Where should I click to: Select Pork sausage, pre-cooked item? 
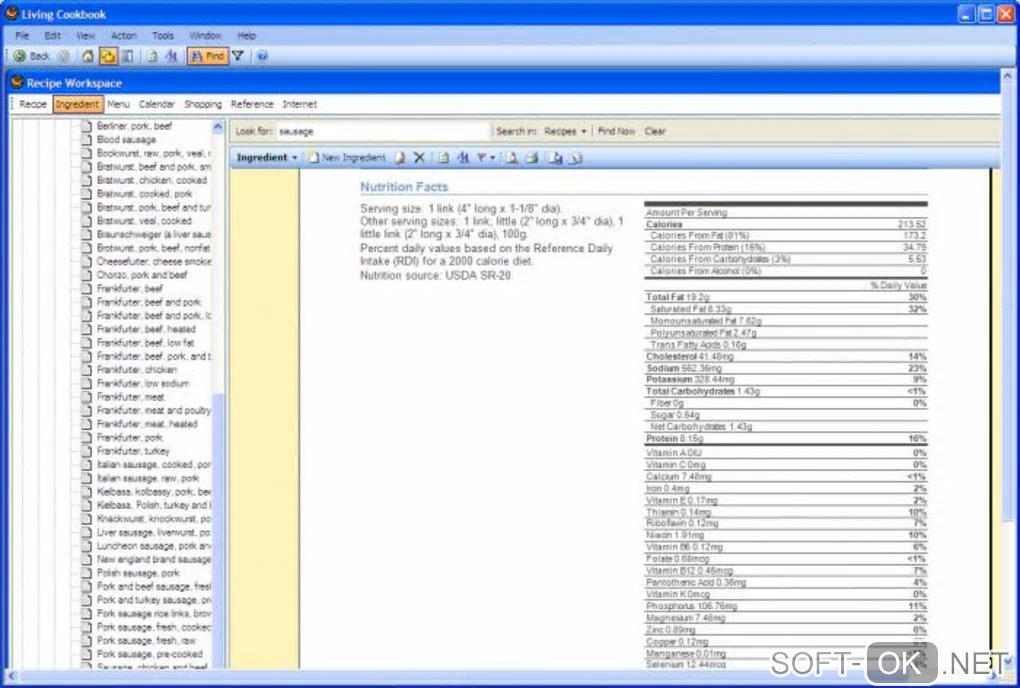click(x=150, y=654)
